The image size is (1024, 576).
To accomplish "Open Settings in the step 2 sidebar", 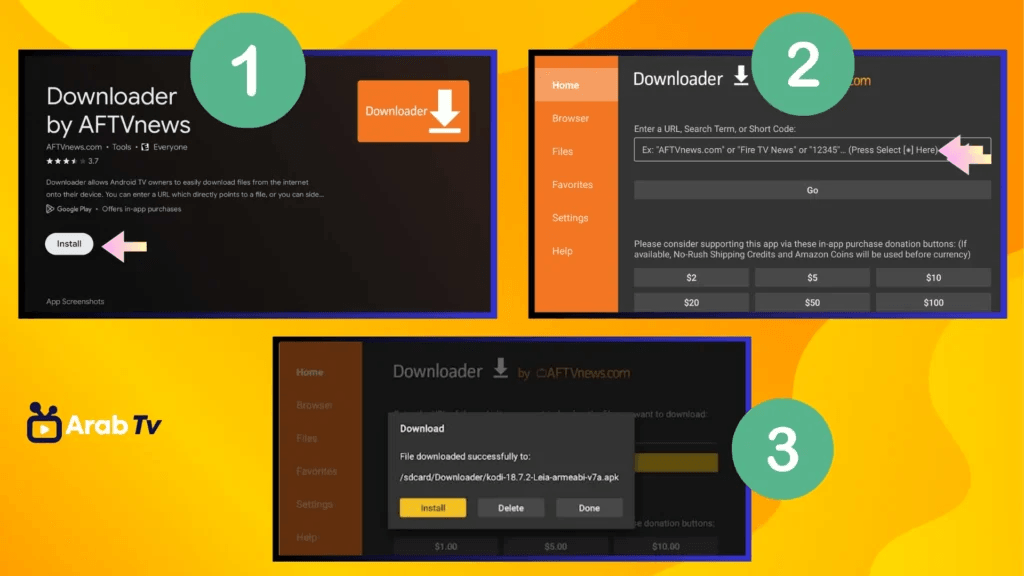I will (x=570, y=218).
